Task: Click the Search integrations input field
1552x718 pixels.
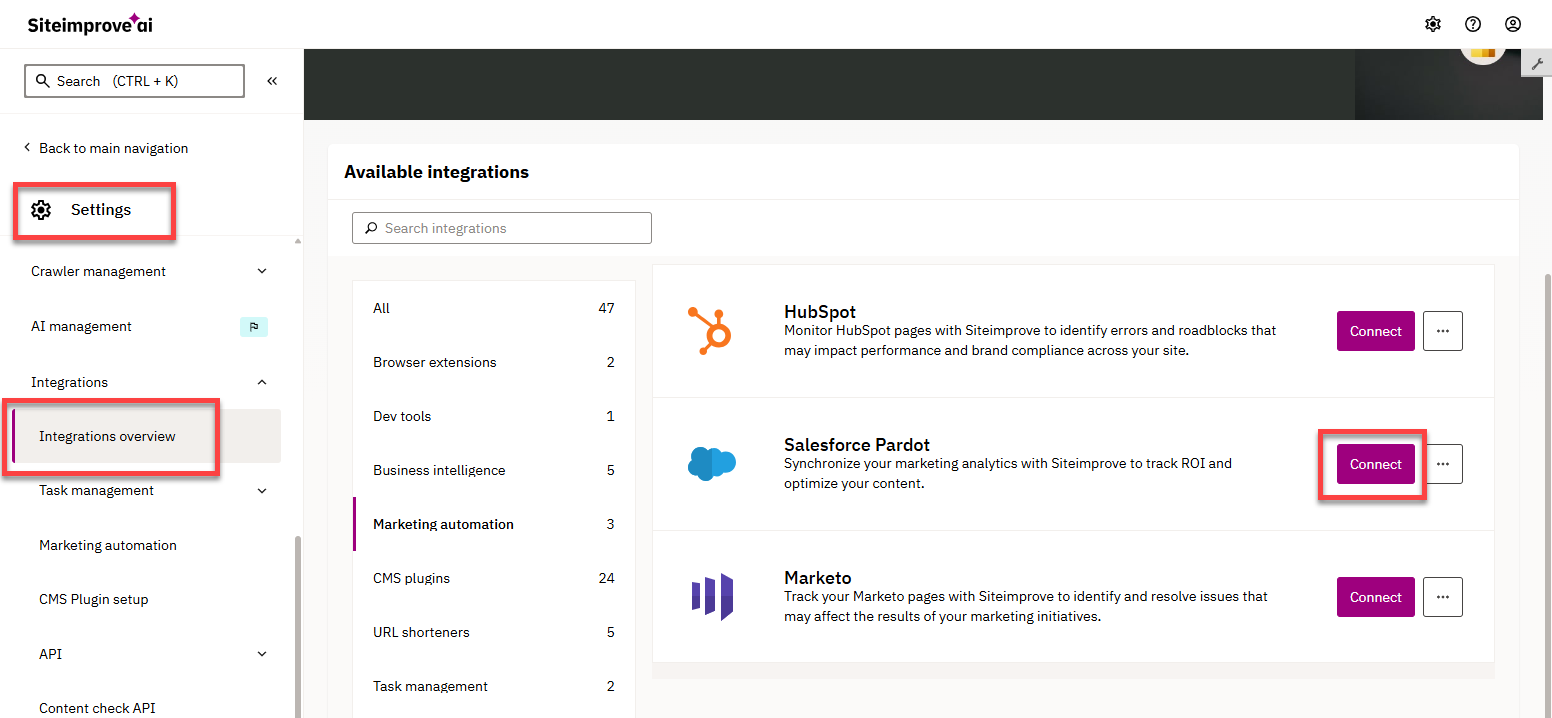Action: [501, 227]
